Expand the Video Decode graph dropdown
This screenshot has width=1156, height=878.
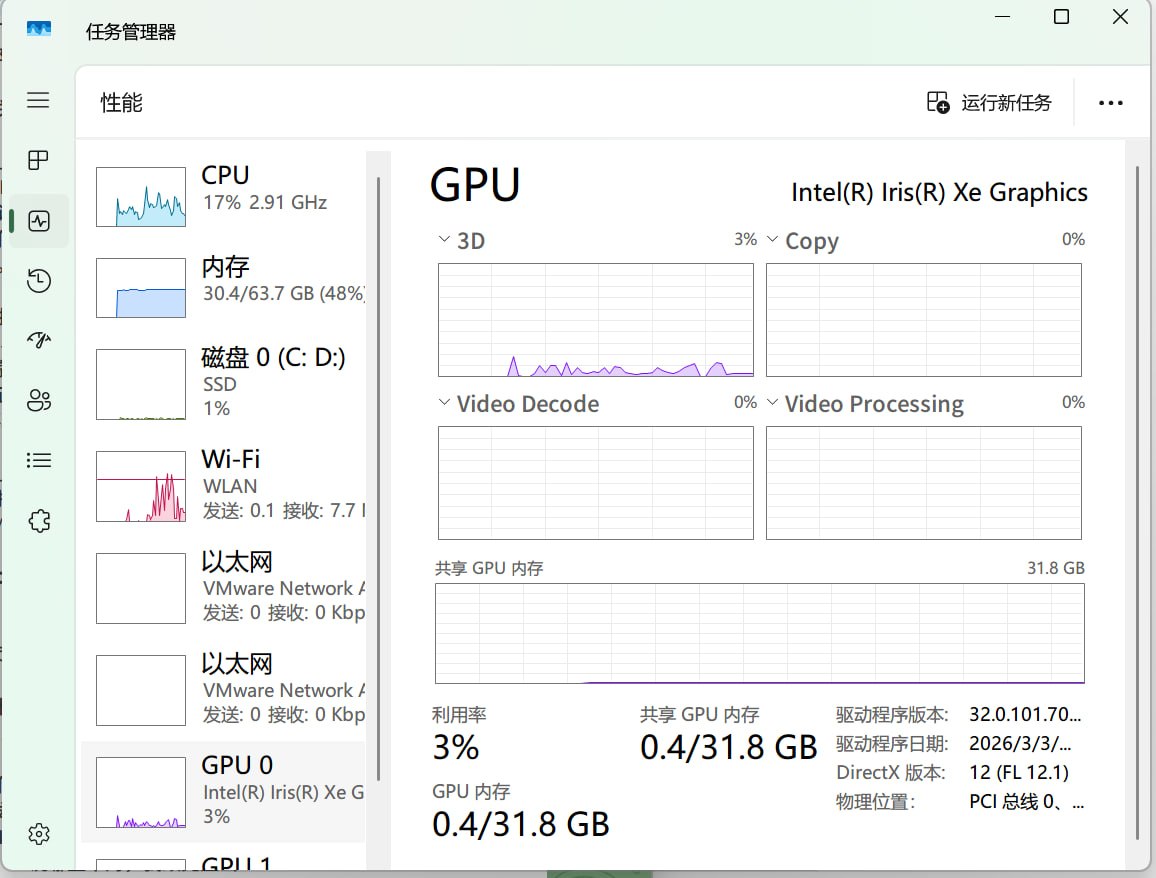point(444,403)
